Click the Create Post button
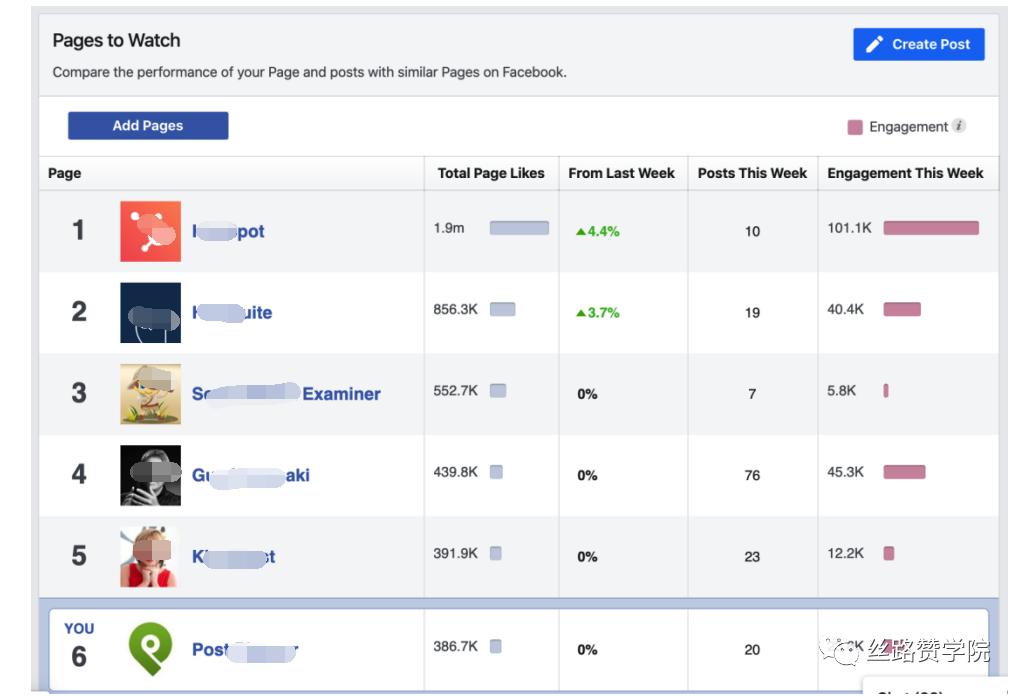 point(918,44)
